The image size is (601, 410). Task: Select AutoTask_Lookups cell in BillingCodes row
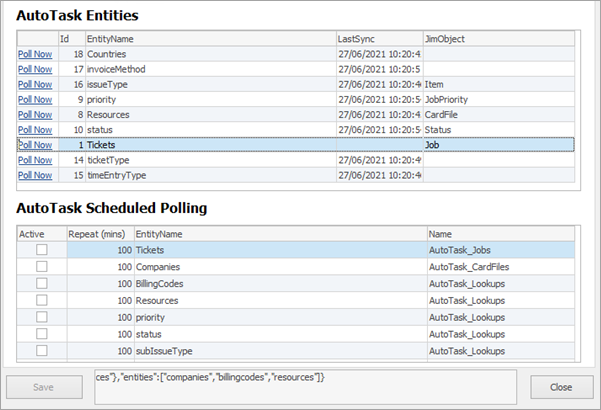point(501,284)
